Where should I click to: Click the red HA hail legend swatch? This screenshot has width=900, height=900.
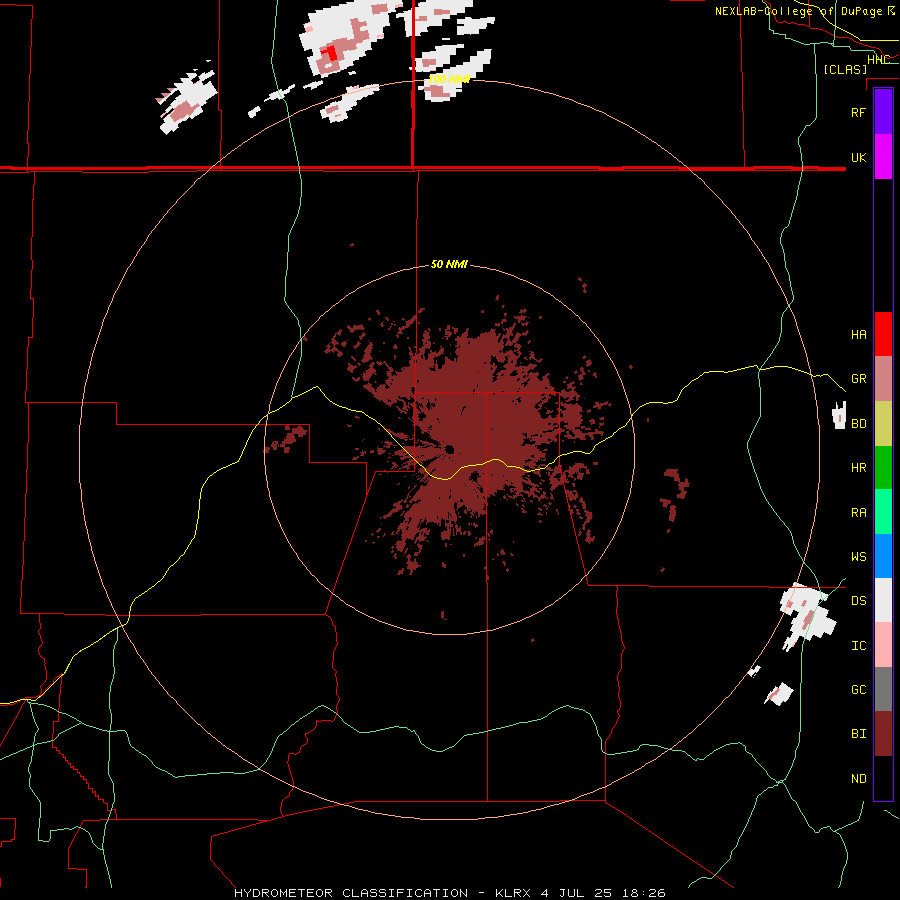(883, 334)
